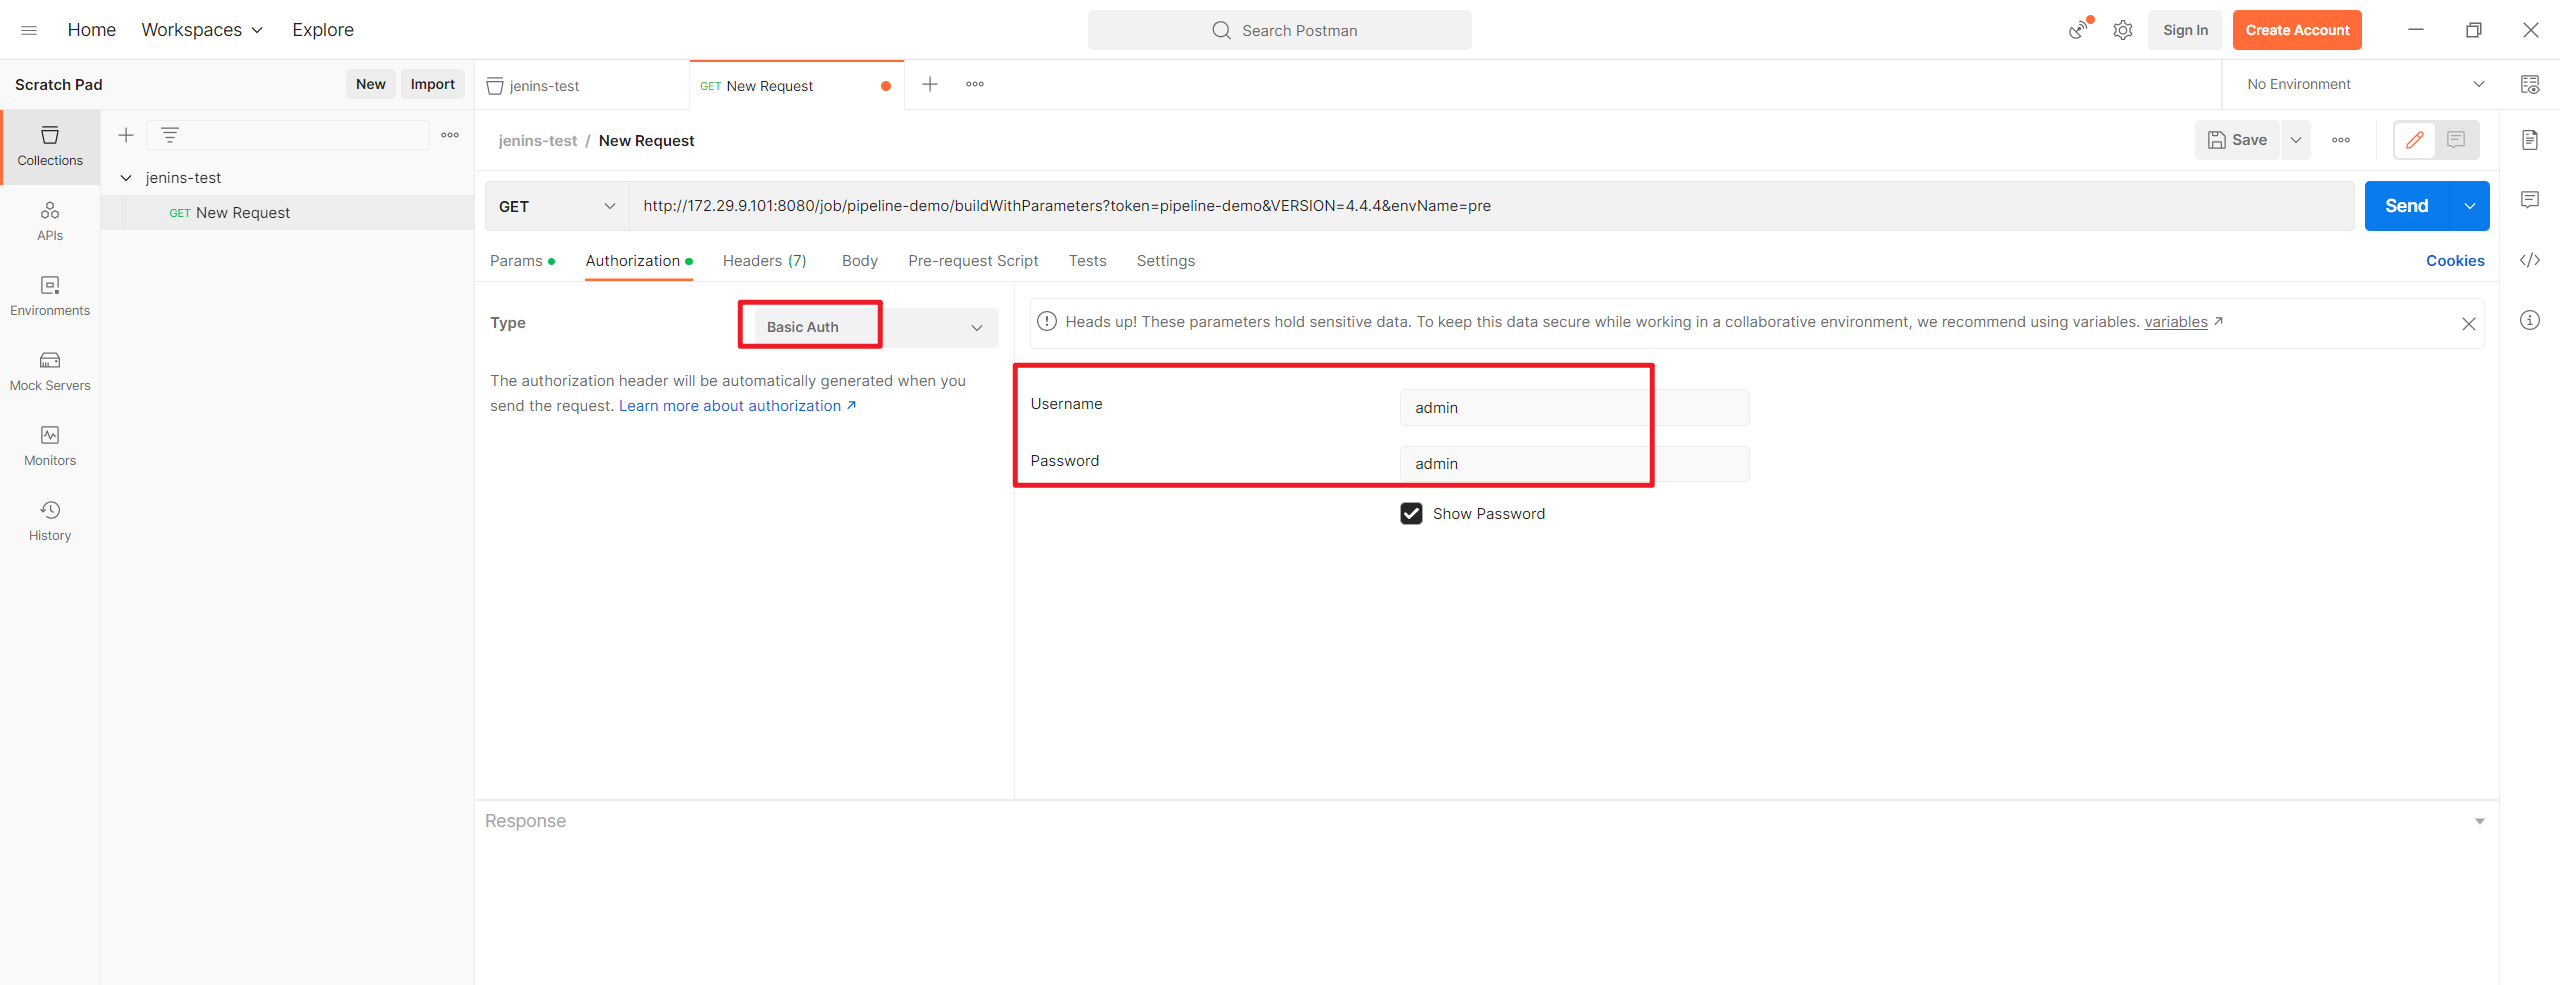Open the Workspaces dropdown
This screenshot has height=985, width=2560.
click(x=202, y=30)
